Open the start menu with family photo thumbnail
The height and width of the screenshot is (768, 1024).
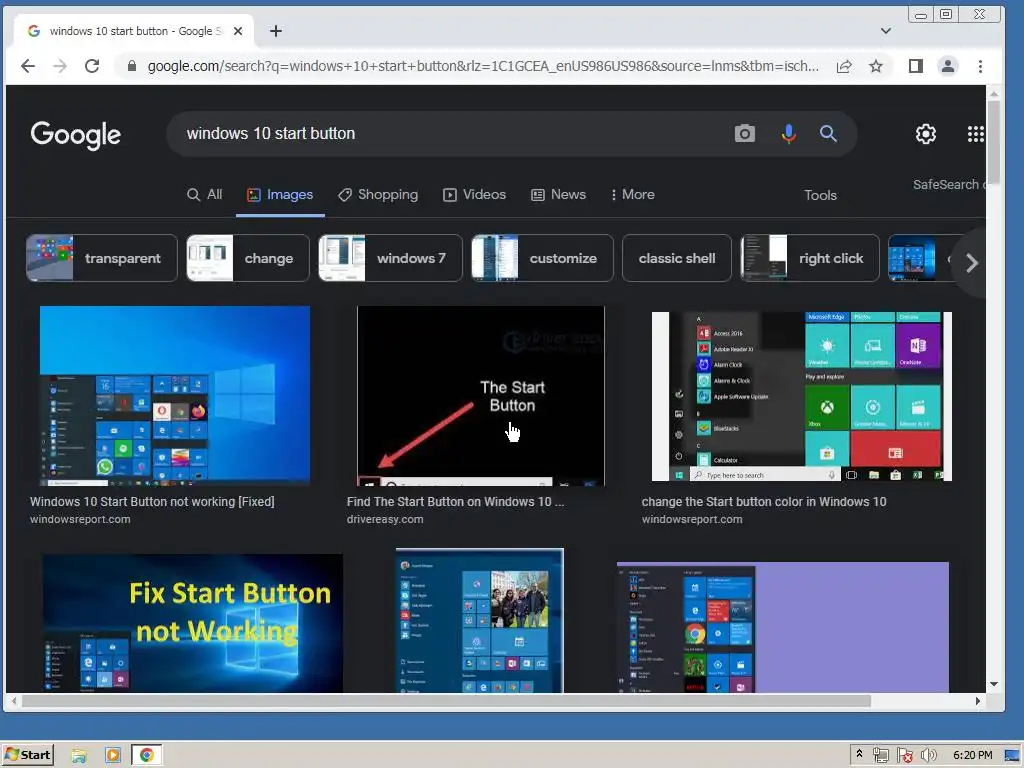[x=480, y=620]
